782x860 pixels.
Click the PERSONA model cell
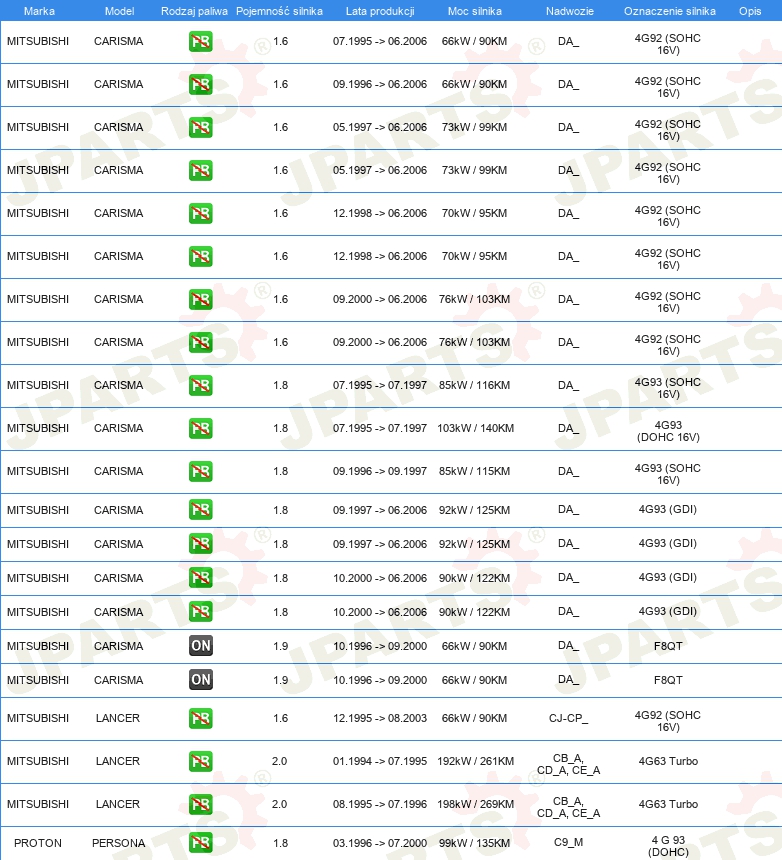(118, 843)
